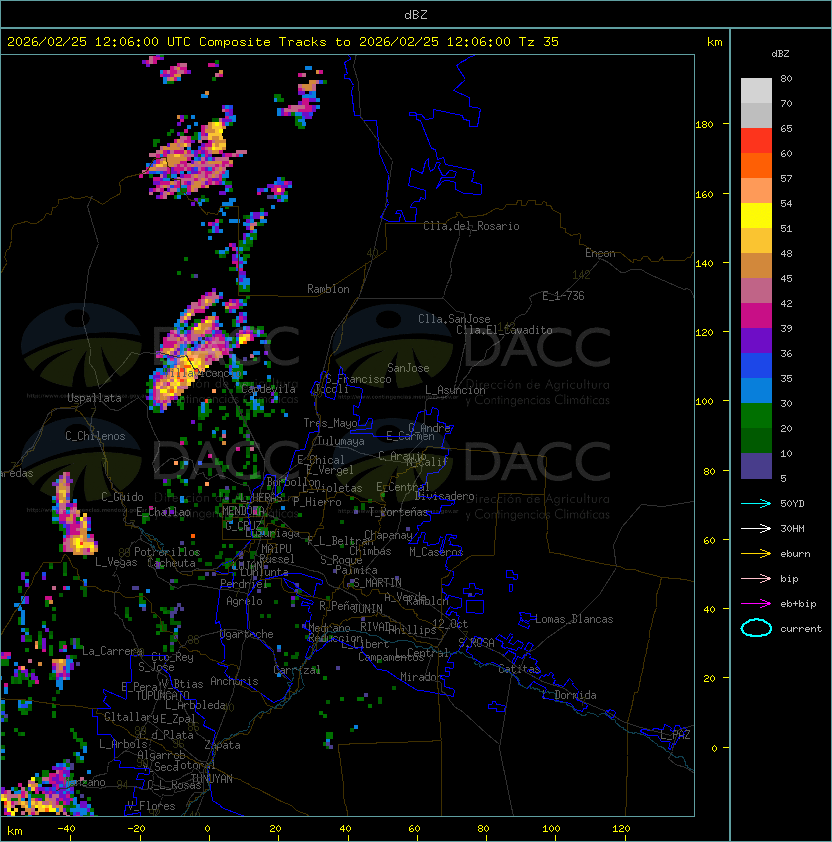
Task: Click the 'Anchoris' map label
Action: 234,681
